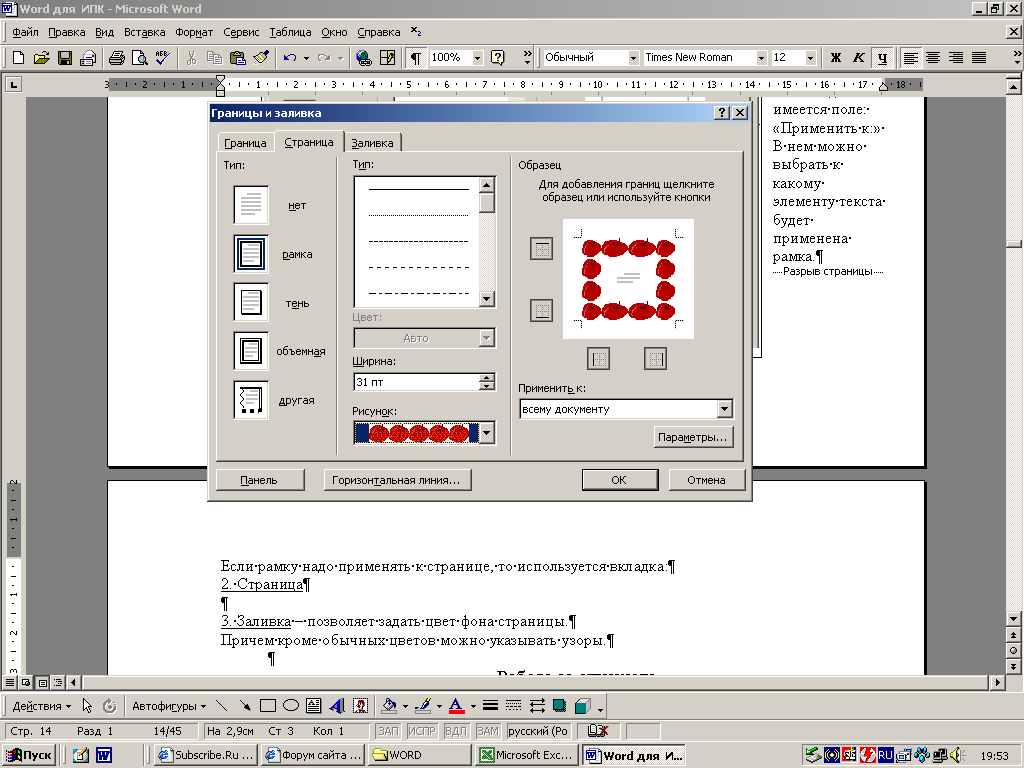The height and width of the screenshot is (768, 1024).
Task: Toggle Bold Ж formatting
Action: pos(836,58)
